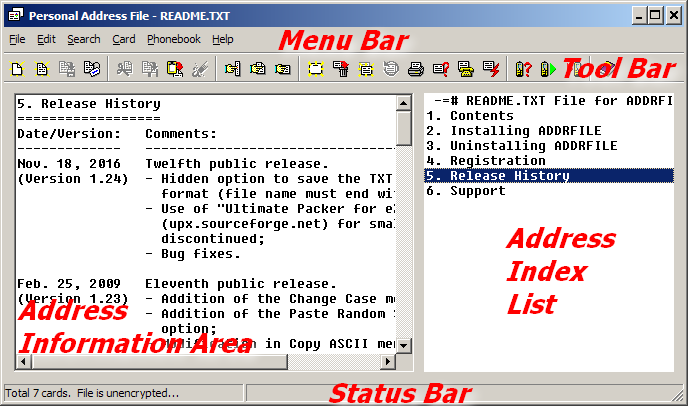Image resolution: width=688 pixels, height=406 pixels.
Task: Click the sparkling card with lines icon
Action: (x=366, y=69)
